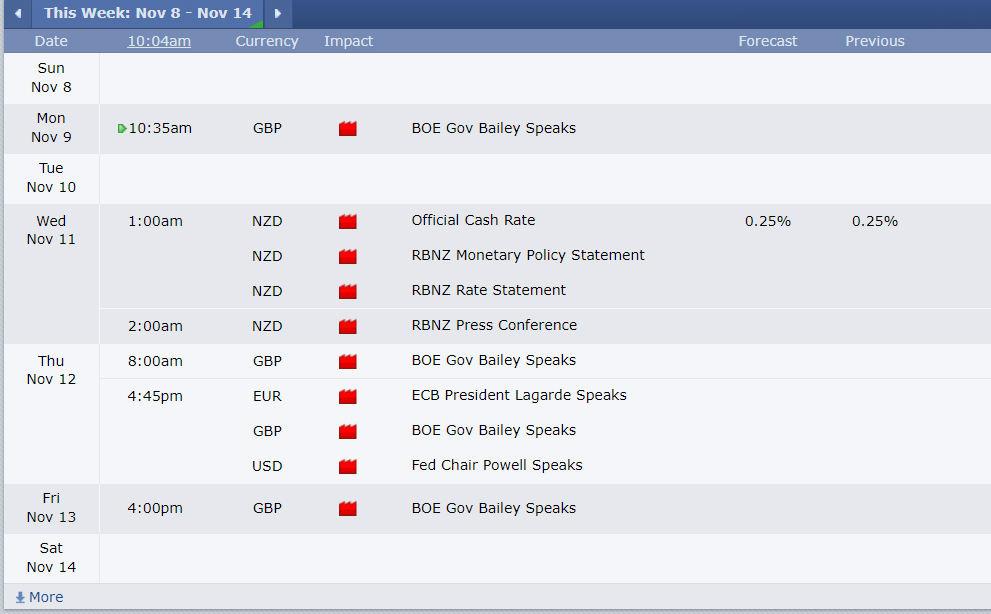Click impact icon for RBNZ Monetary Policy Statement
This screenshot has height=614, width=991.
[348, 256]
